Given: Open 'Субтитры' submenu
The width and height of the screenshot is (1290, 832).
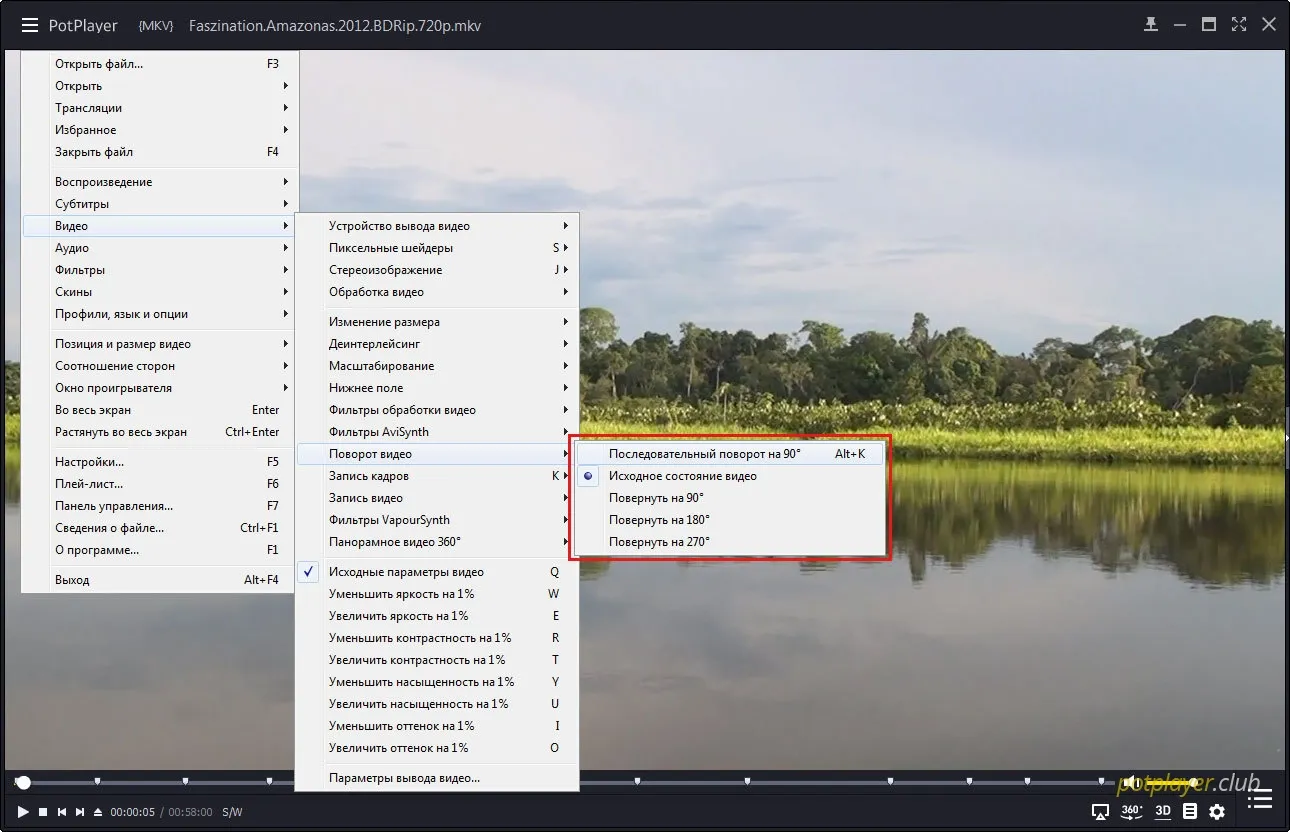Looking at the screenshot, I should coord(158,204).
